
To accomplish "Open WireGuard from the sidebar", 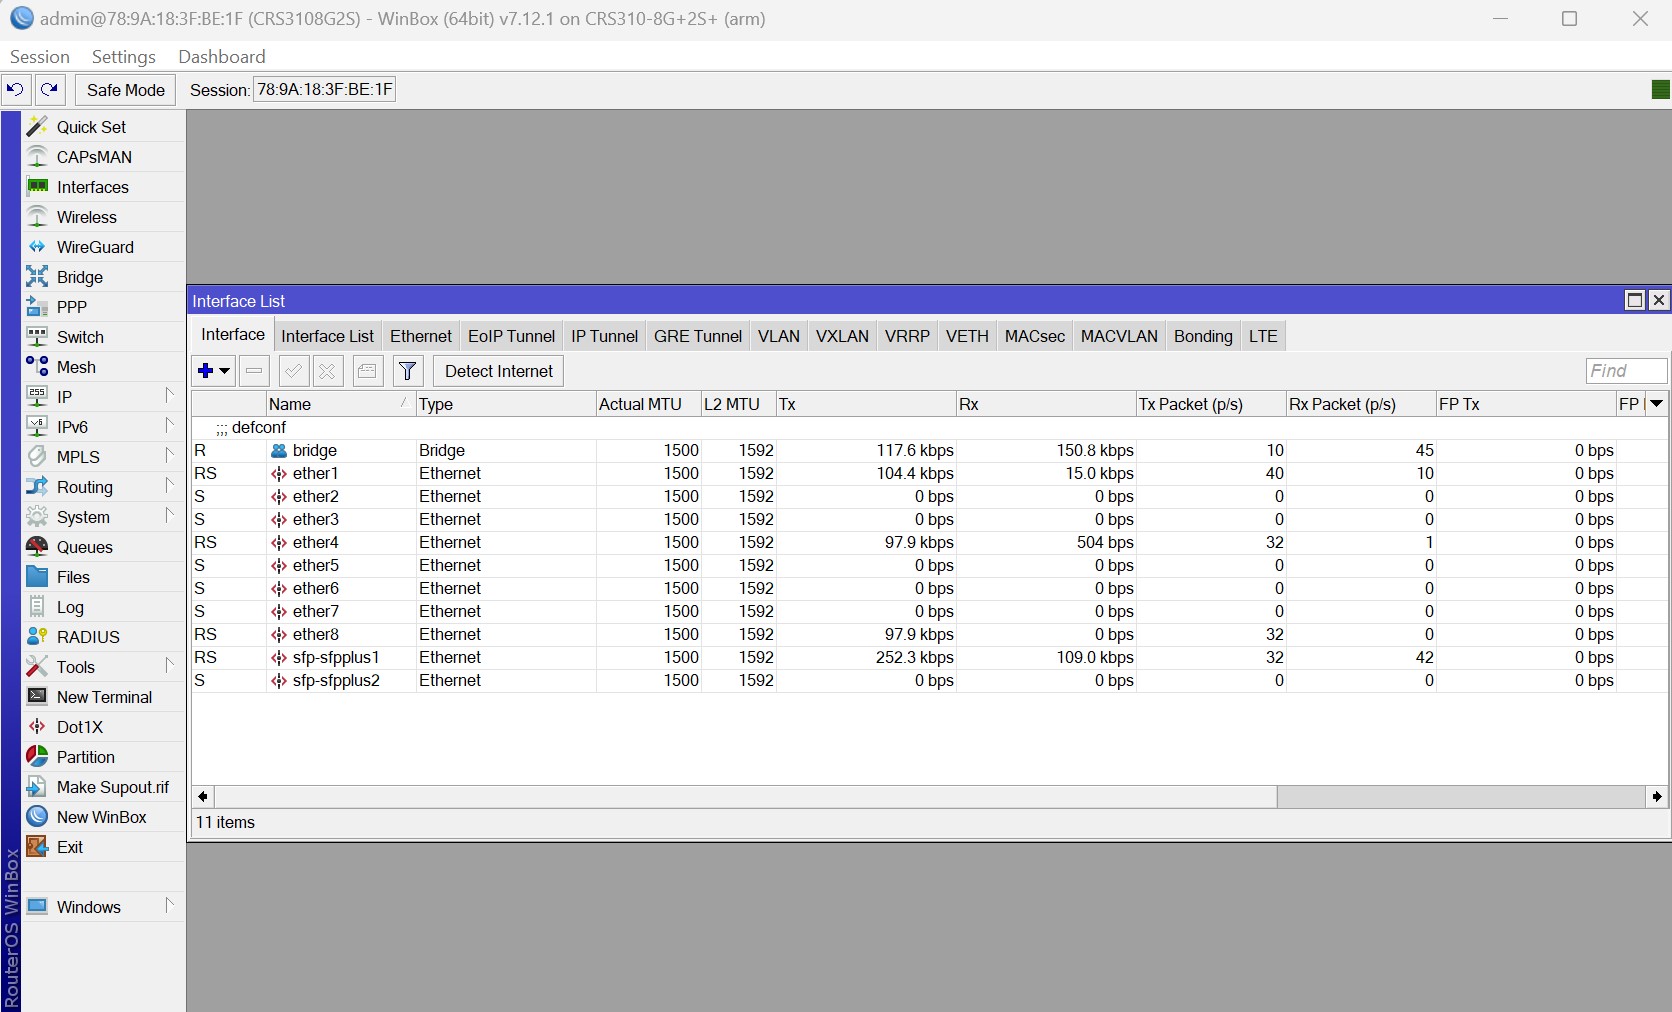I will click(x=95, y=247).
